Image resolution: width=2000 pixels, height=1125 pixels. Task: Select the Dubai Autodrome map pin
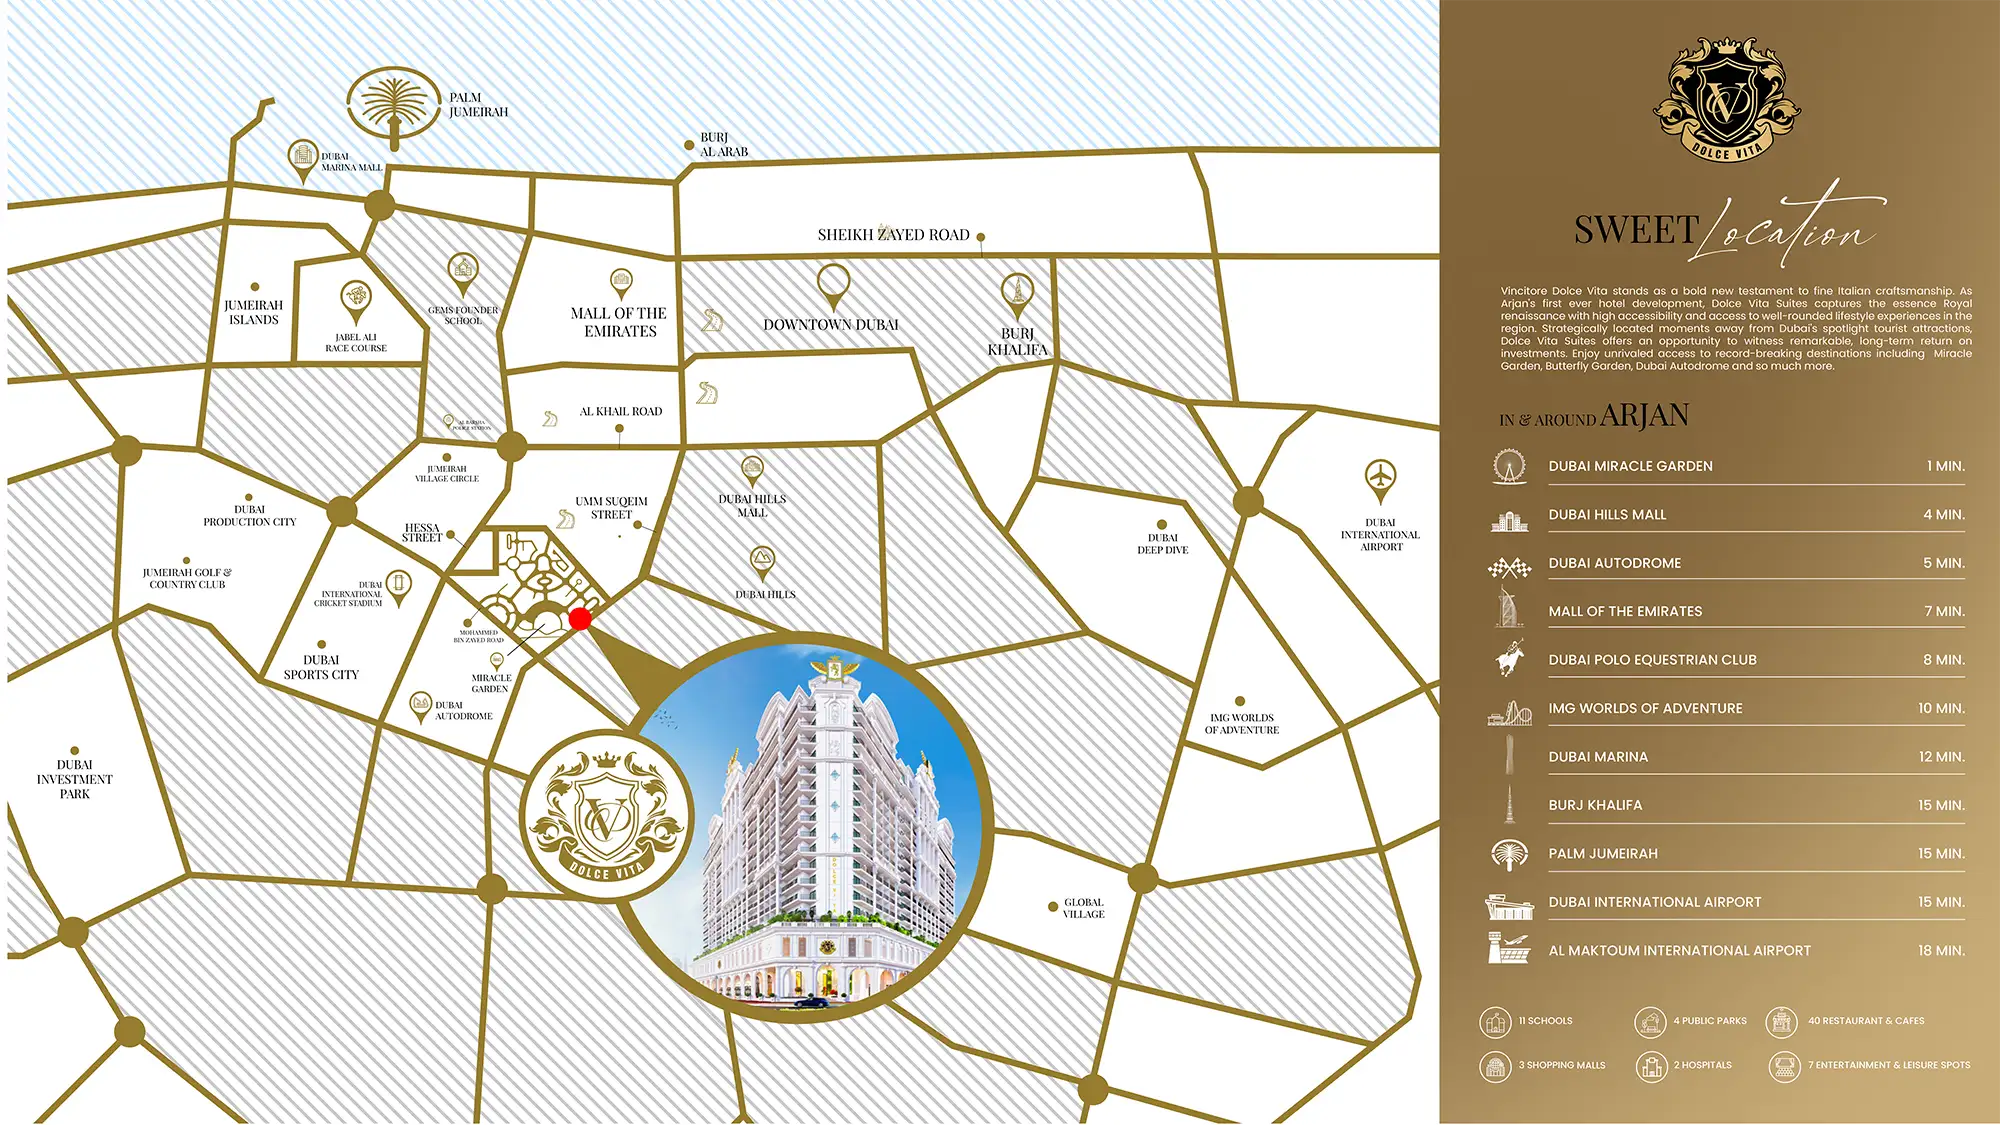(x=421, y=706)
